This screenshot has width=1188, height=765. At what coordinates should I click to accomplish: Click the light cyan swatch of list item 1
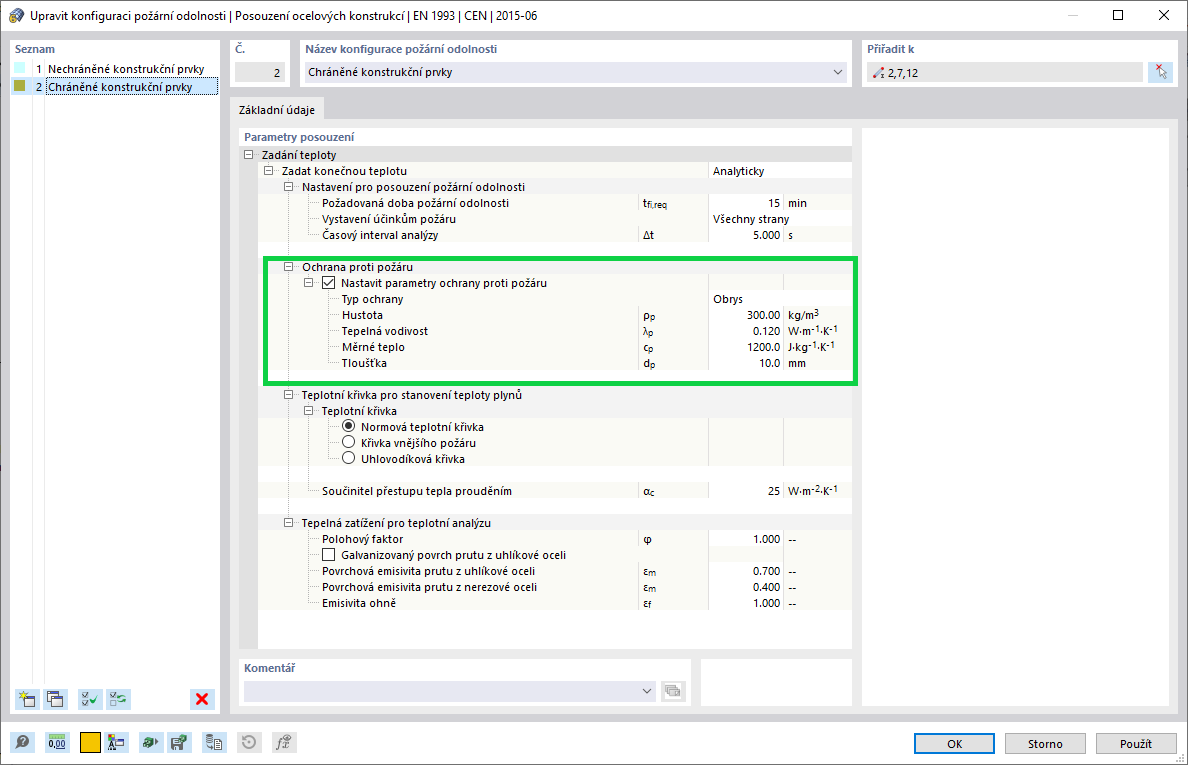coord(20,68)
